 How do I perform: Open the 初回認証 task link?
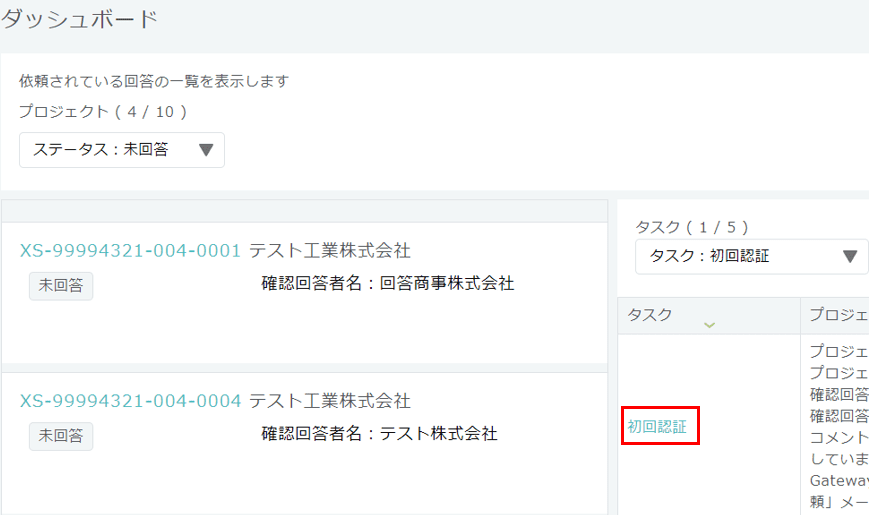(x=657, y=426)
